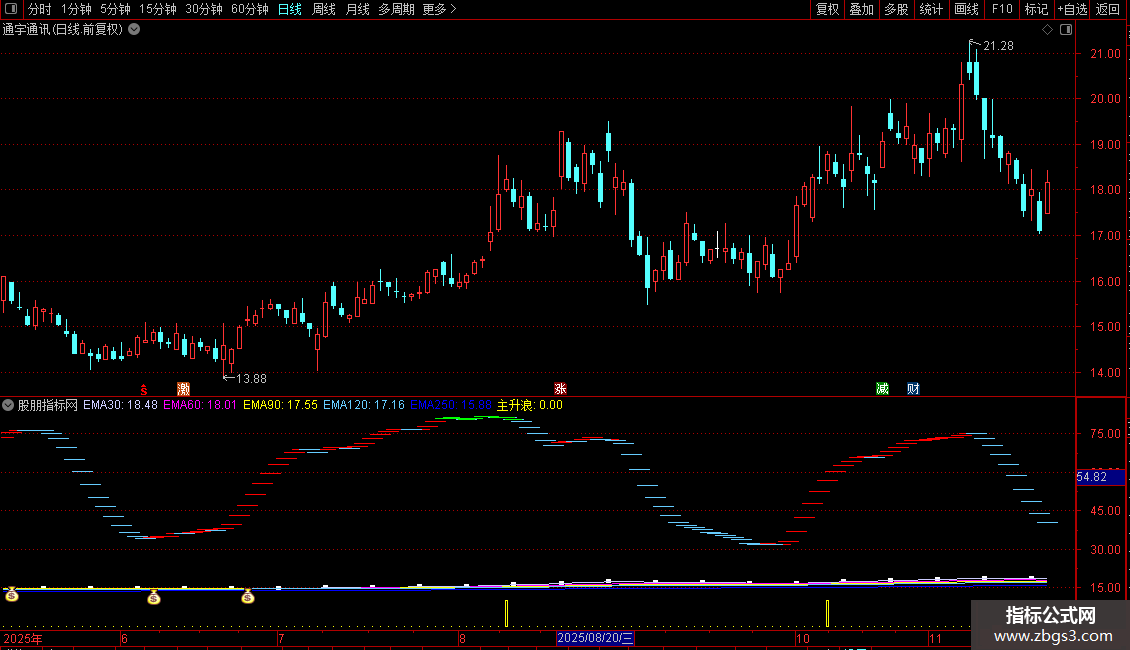Select the 30分钟 period

coord(203,9)
